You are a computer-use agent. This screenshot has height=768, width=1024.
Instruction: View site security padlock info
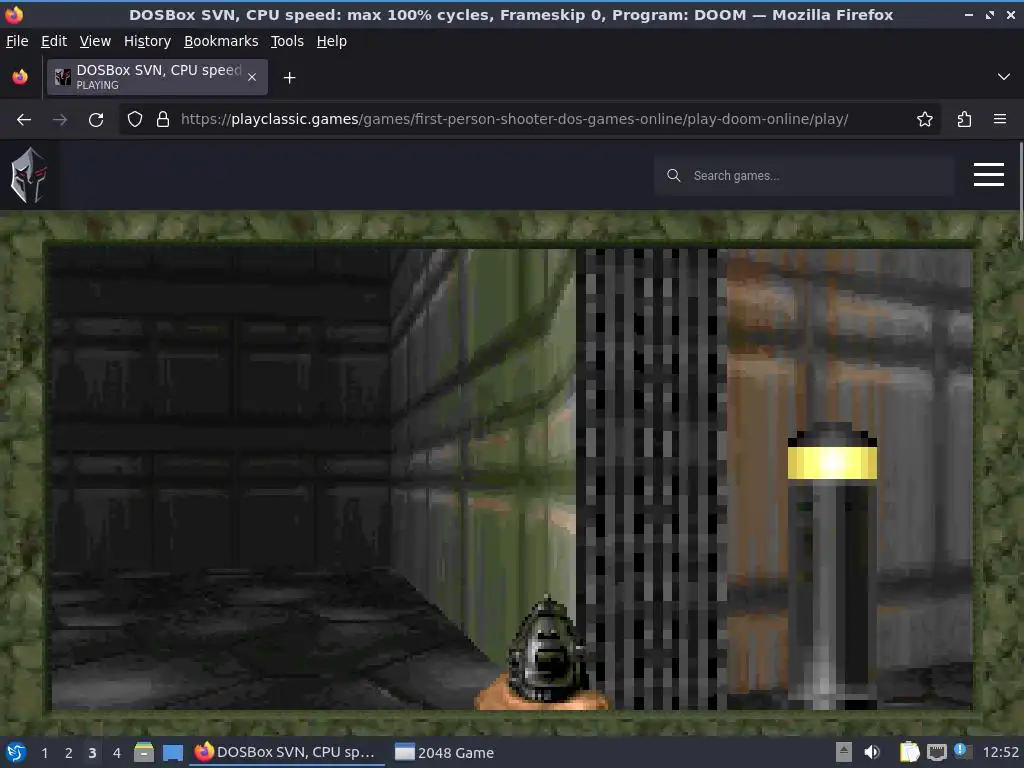pos(163,120)
